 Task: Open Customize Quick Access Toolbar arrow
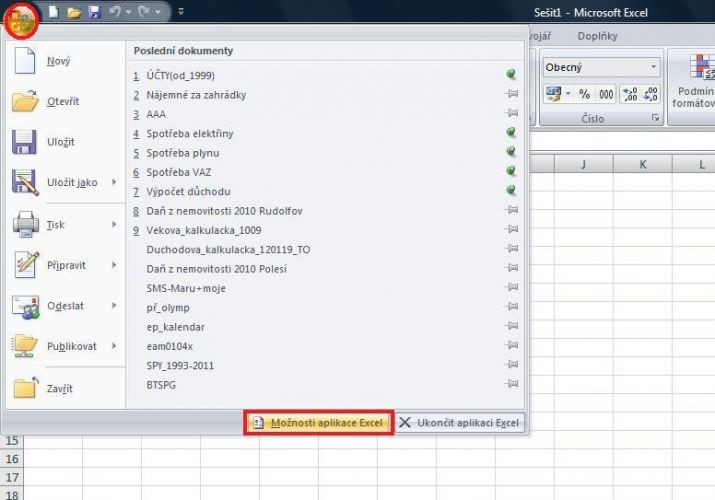(x=181, y=12)
